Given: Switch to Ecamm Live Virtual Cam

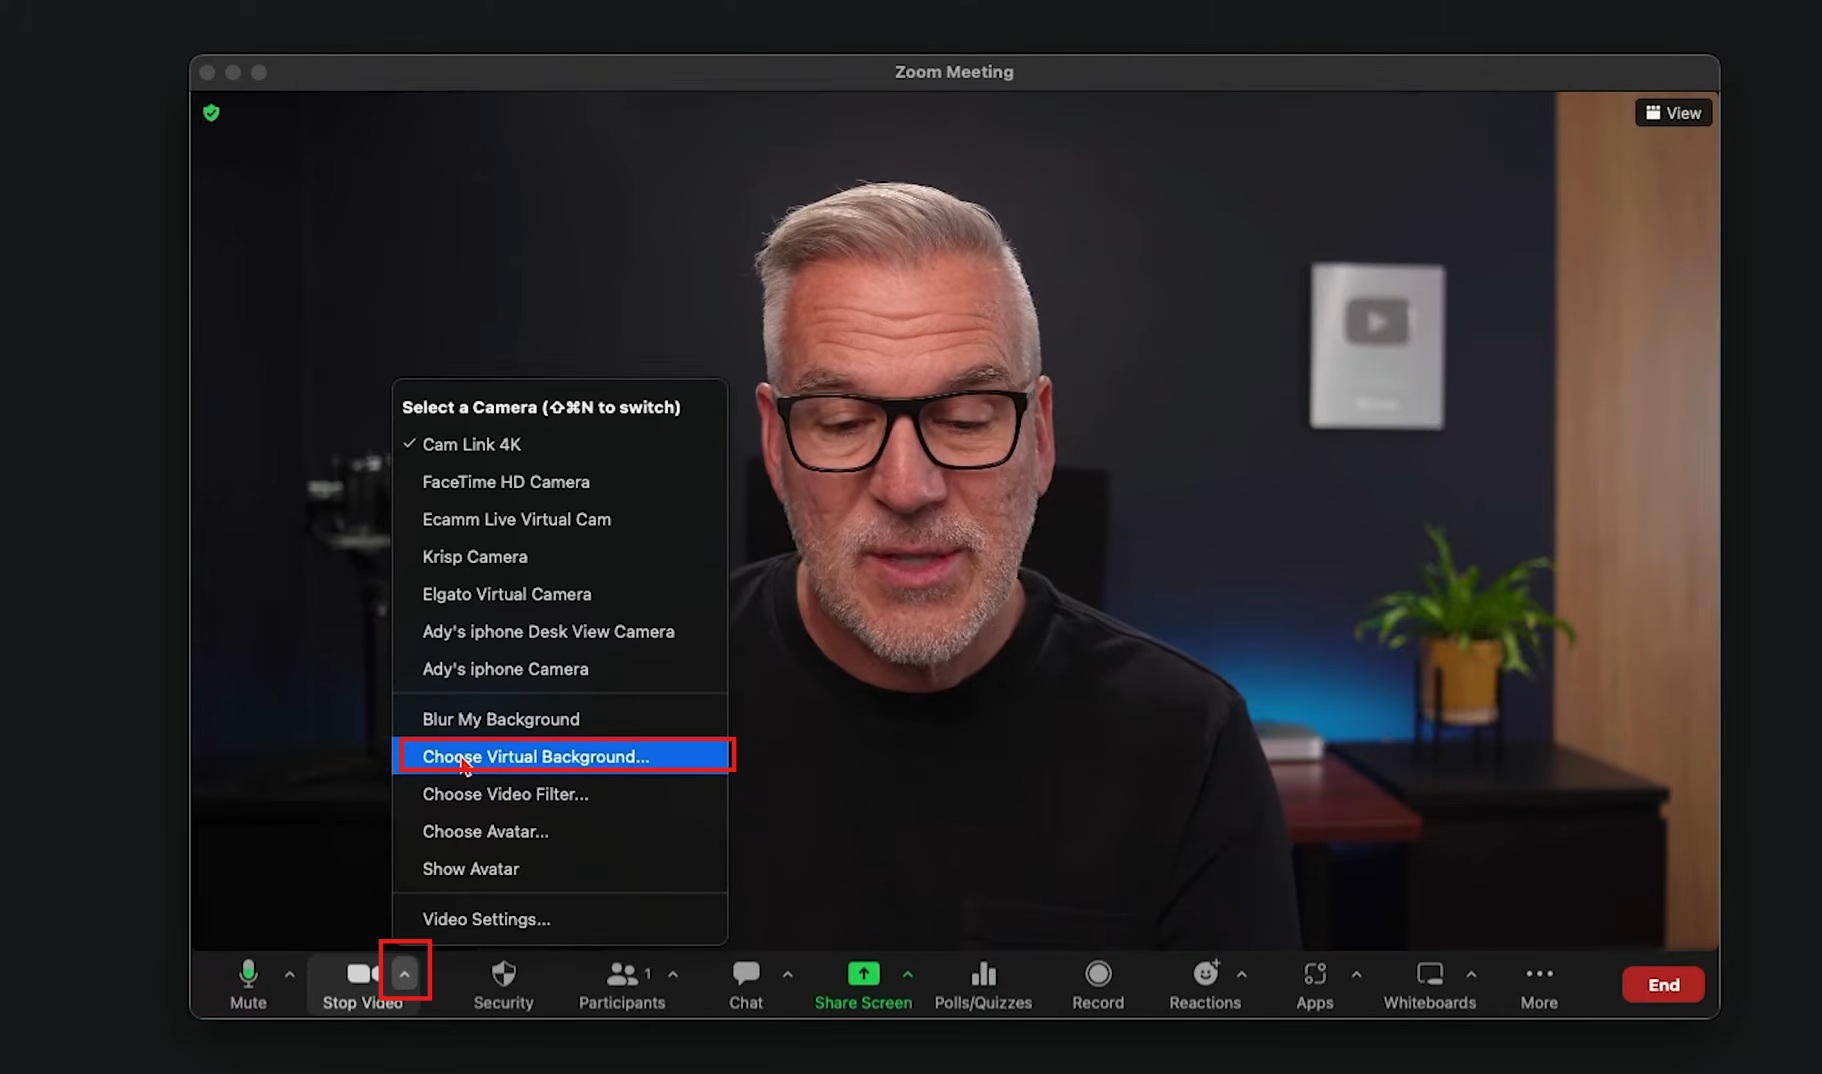Looking at the screenshot, I should click(x=560, y=519).
